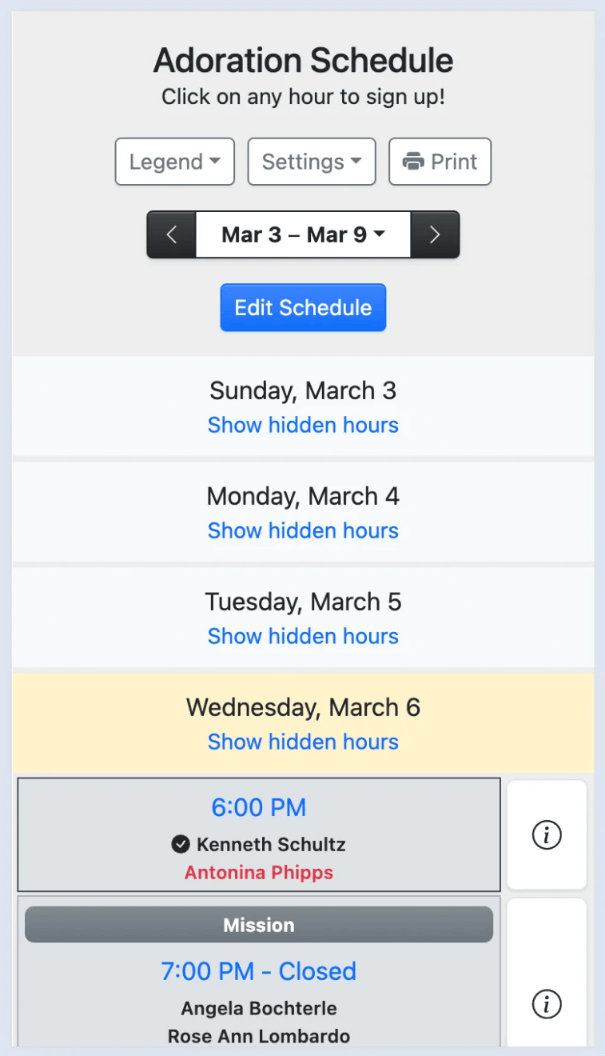Click Antonina Phipps's name shown in red
Image resolution: width=605 pixels, height=1056 pixels.
coord(258,871)
